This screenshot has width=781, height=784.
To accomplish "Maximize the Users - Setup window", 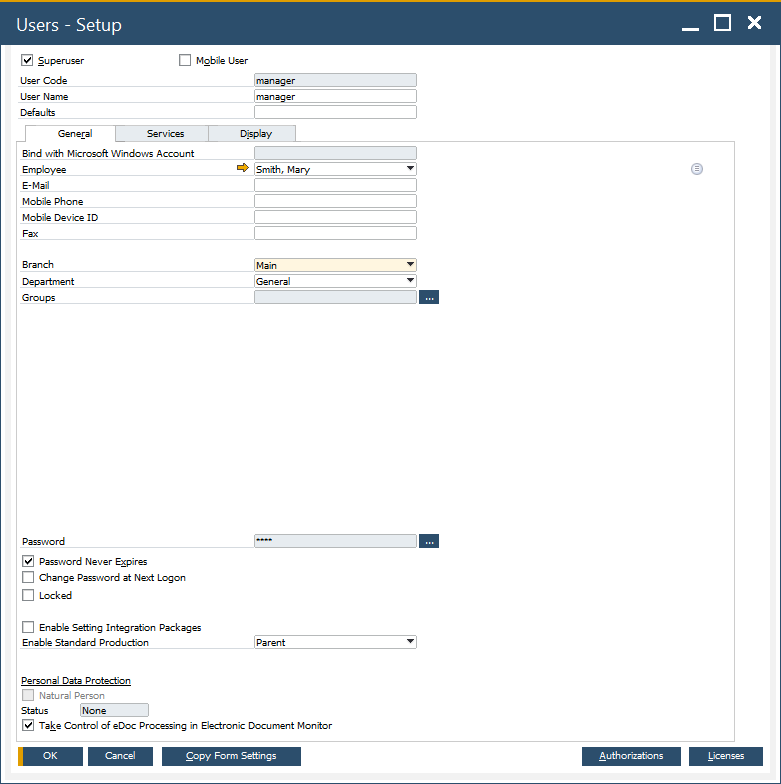I will [722, 23].
